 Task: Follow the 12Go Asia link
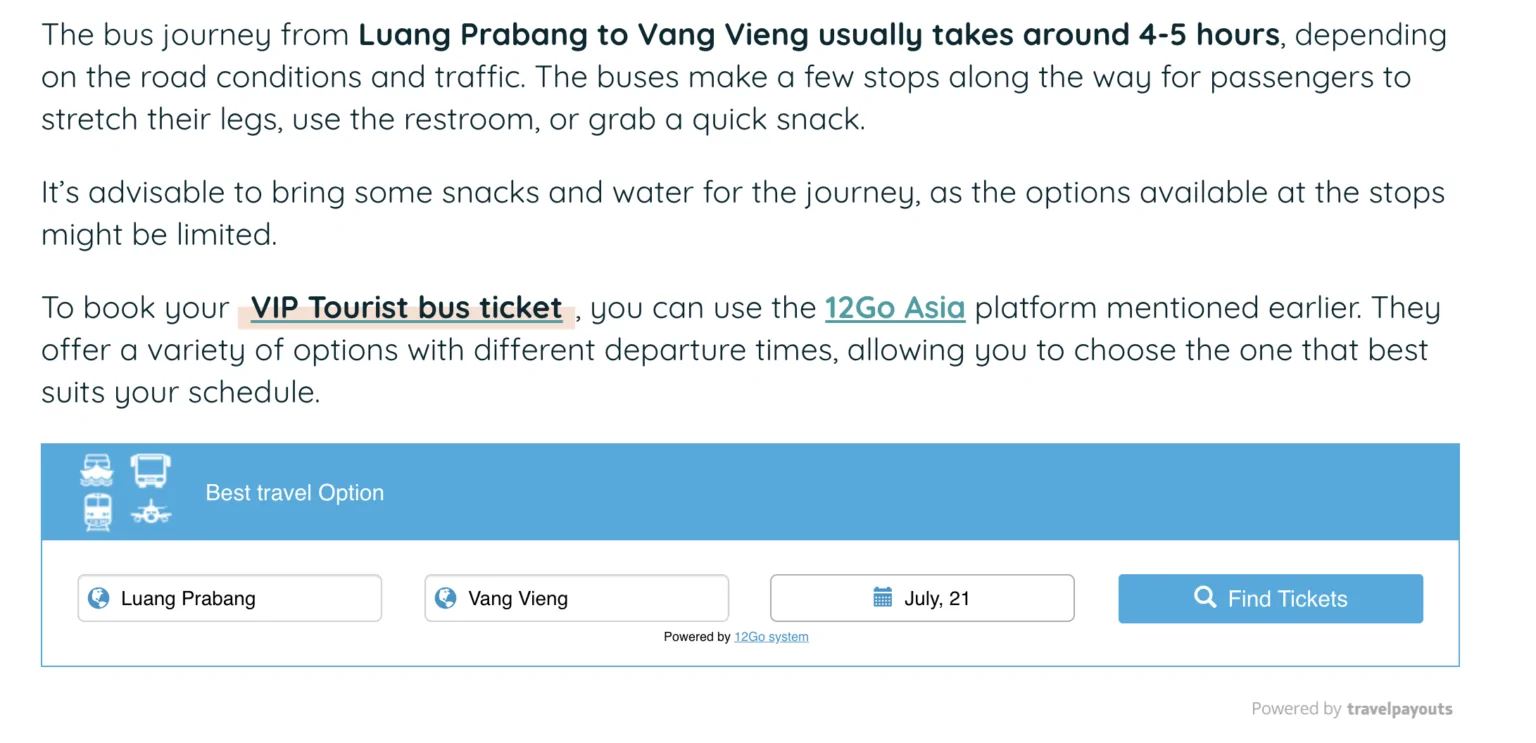tap(894, 308)
